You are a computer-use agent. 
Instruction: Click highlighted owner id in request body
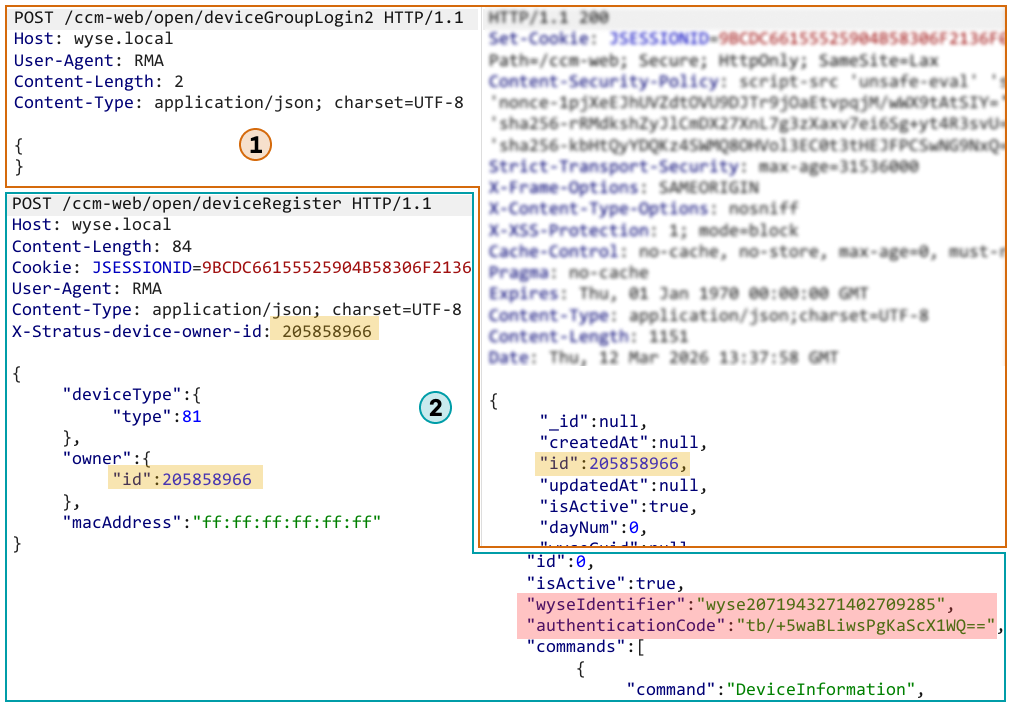tap(185, 479)
